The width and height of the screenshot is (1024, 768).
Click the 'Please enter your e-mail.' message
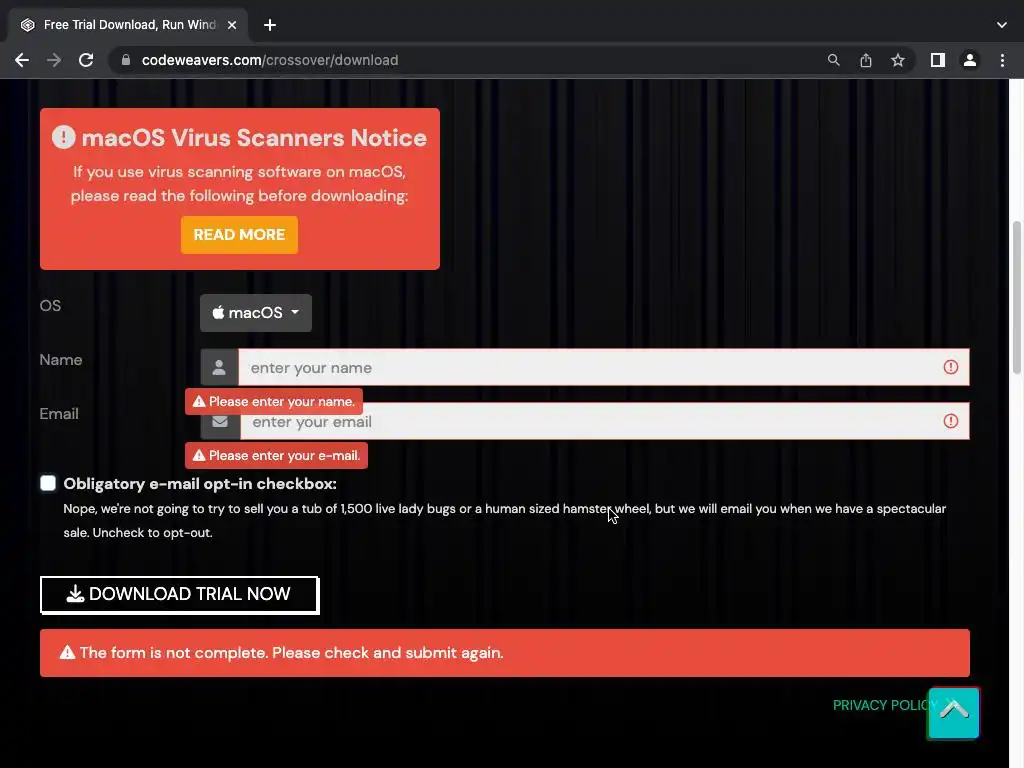(276, 456)
